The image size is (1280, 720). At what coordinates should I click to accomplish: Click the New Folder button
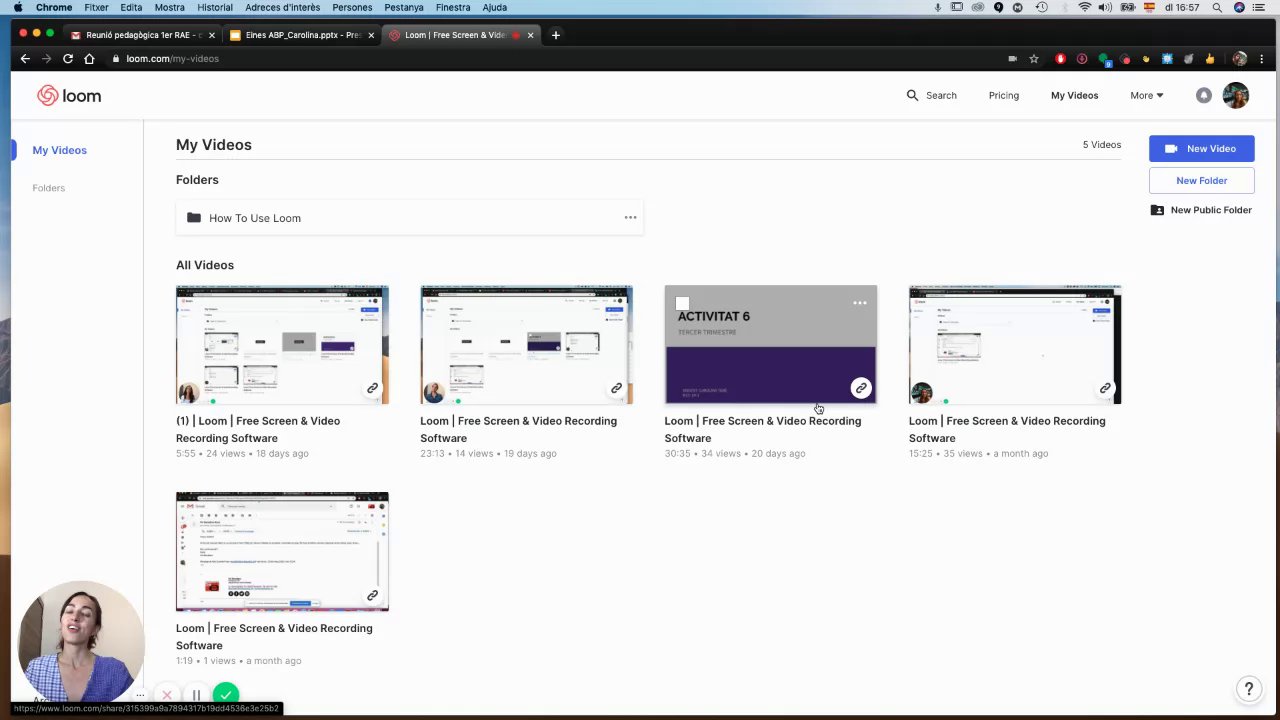coord(1201,180)
